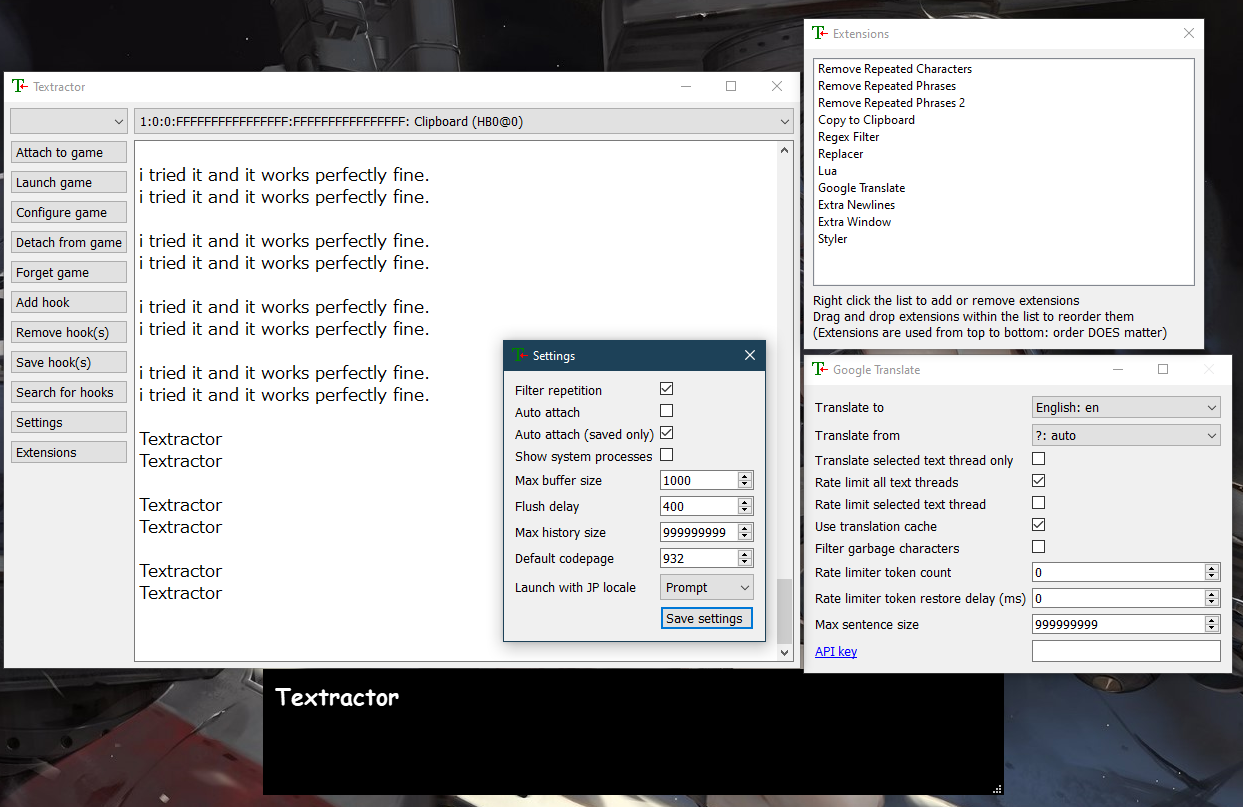Select Remove Repeated Phrases 2 extension

point(891,103)
